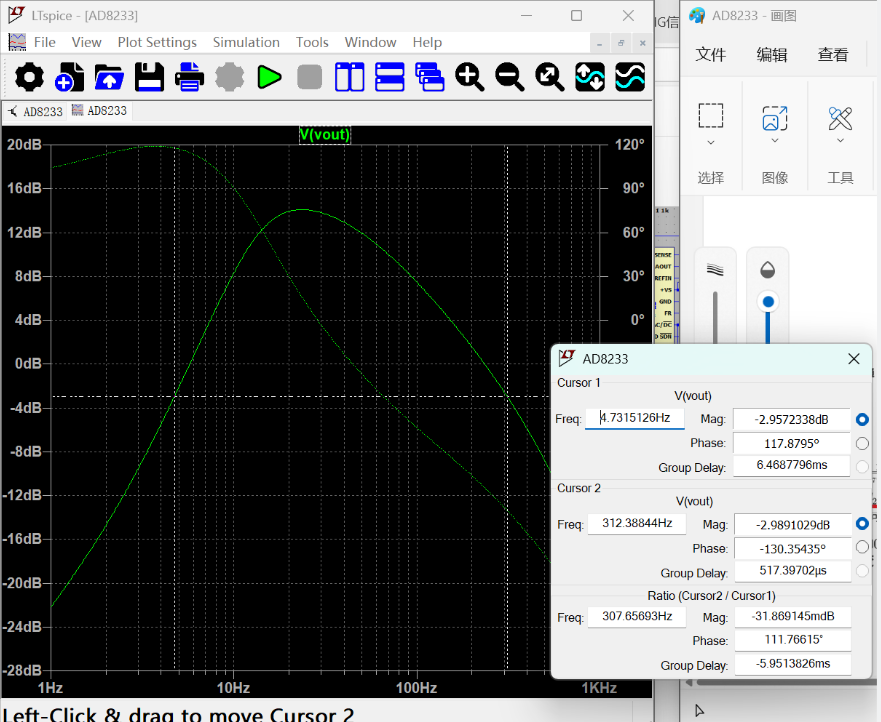Select Cursor 2 Group Delay radio button
This screenshot has height=722, width=881.
[x=862, y=571]
